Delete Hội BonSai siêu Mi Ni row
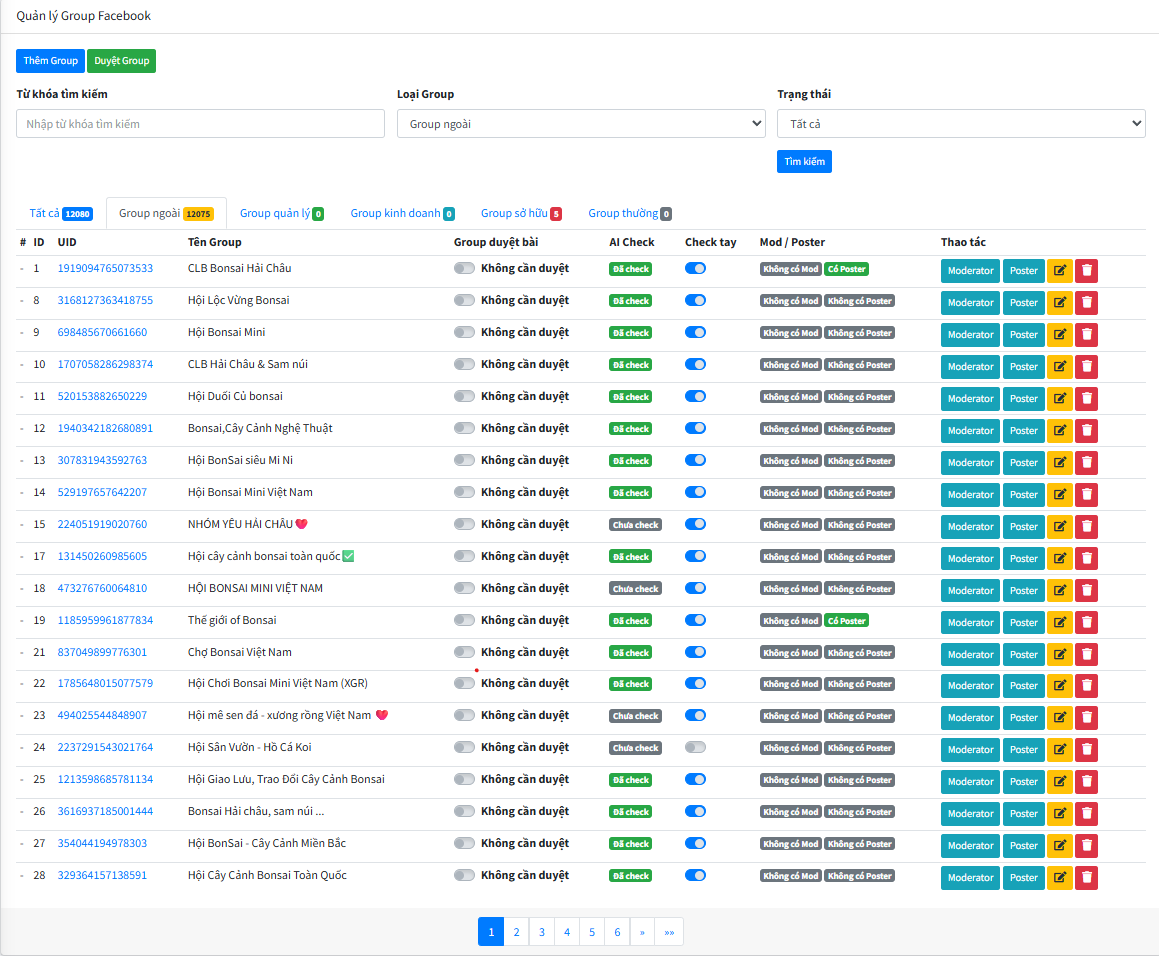 pyautogui.click(x=1087, y=463)
